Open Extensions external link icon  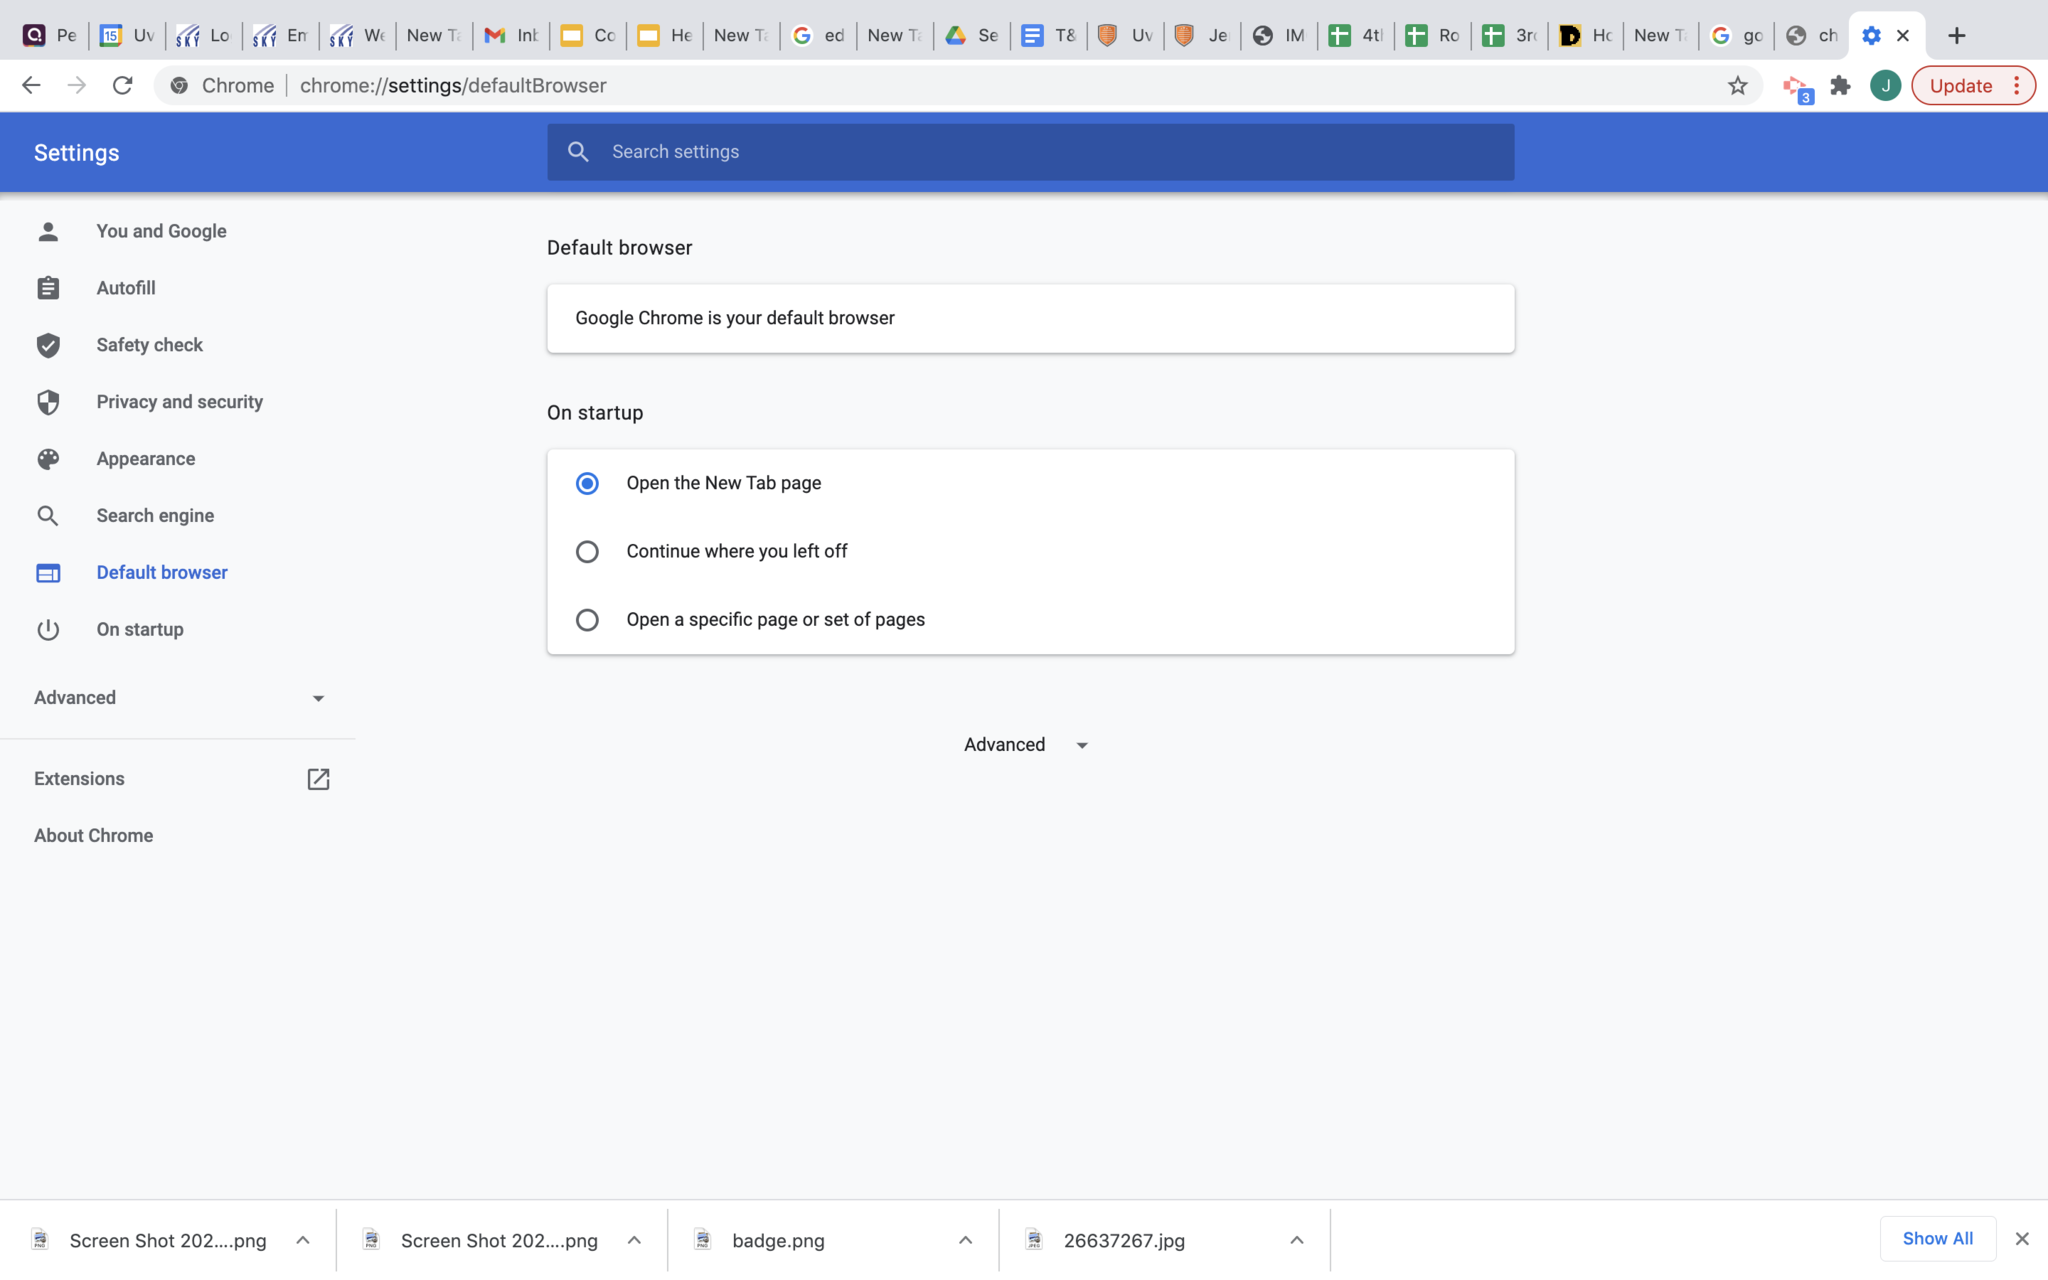pyautogui.click(x=318, y=779)
